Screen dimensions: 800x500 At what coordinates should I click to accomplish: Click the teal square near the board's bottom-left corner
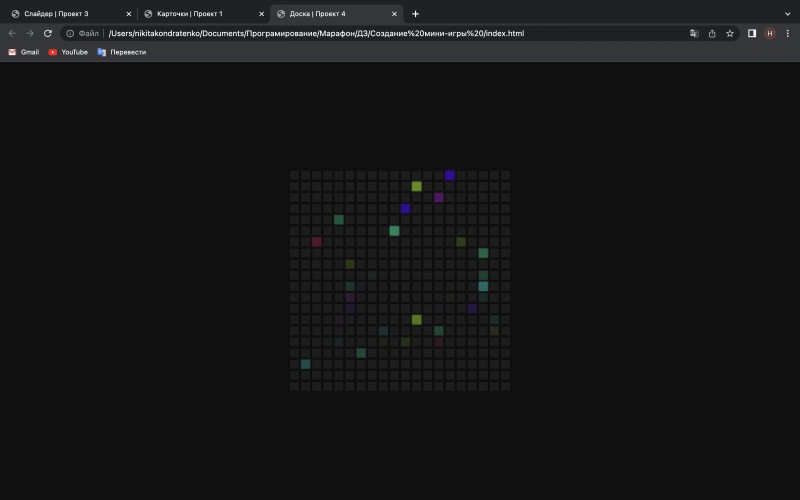(305, 364)
